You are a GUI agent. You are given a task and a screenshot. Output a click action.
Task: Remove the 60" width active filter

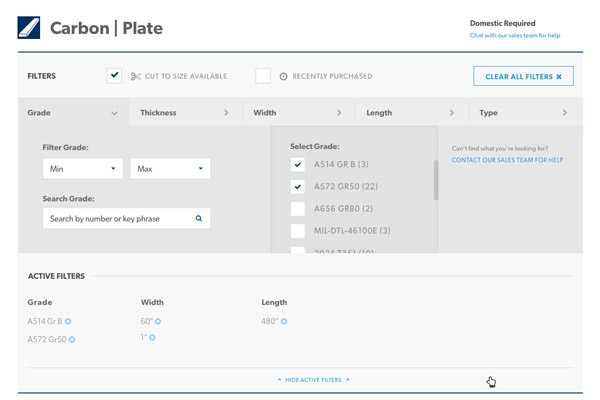(158, 321)
